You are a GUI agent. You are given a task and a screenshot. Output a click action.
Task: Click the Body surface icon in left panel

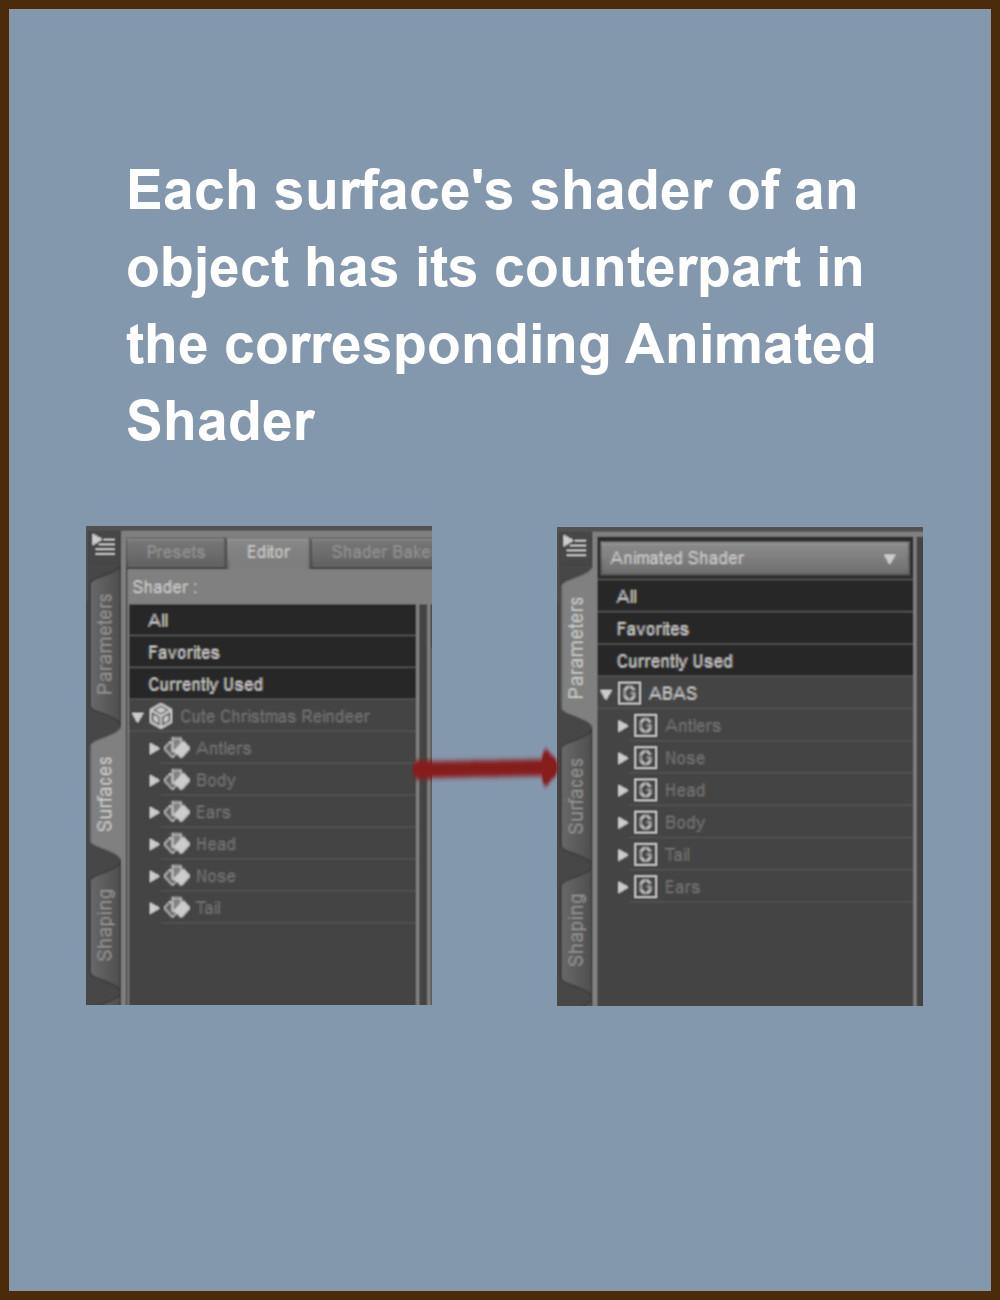[177, 780]
